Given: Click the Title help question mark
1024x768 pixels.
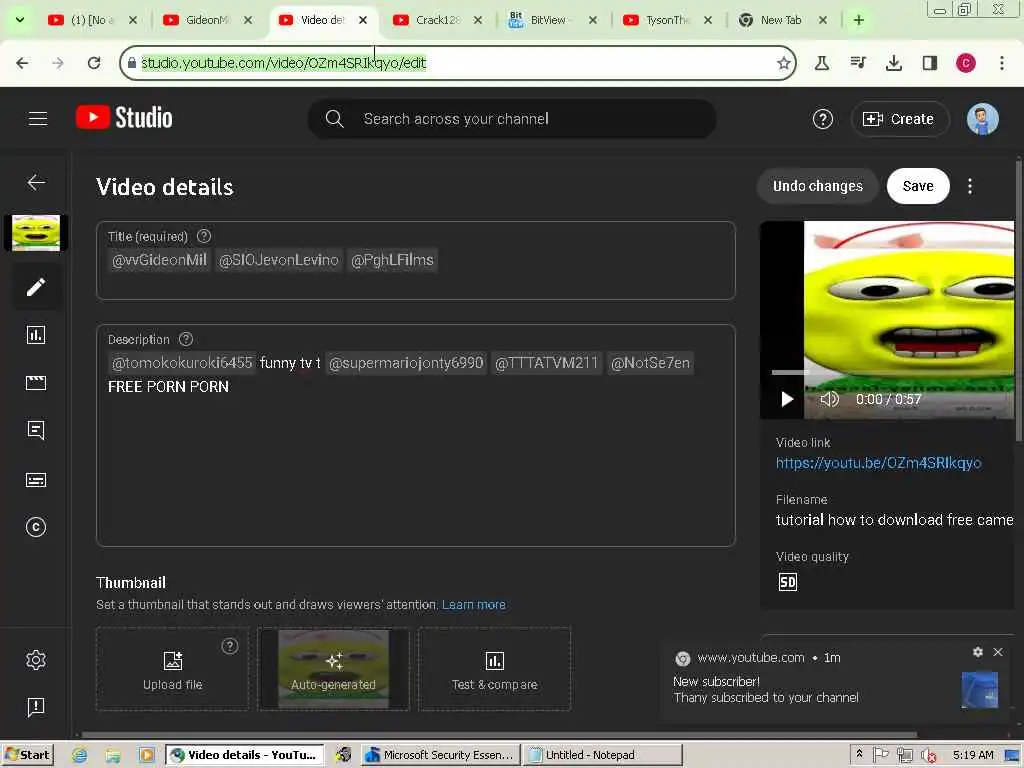Looking at the screenshot, I should pyautogui.click(x=204, y=236).
